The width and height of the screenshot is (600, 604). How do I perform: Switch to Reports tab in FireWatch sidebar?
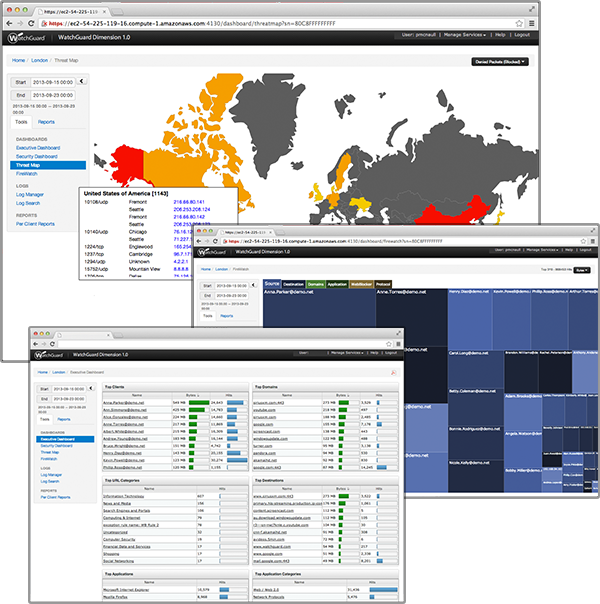(226, 316)
